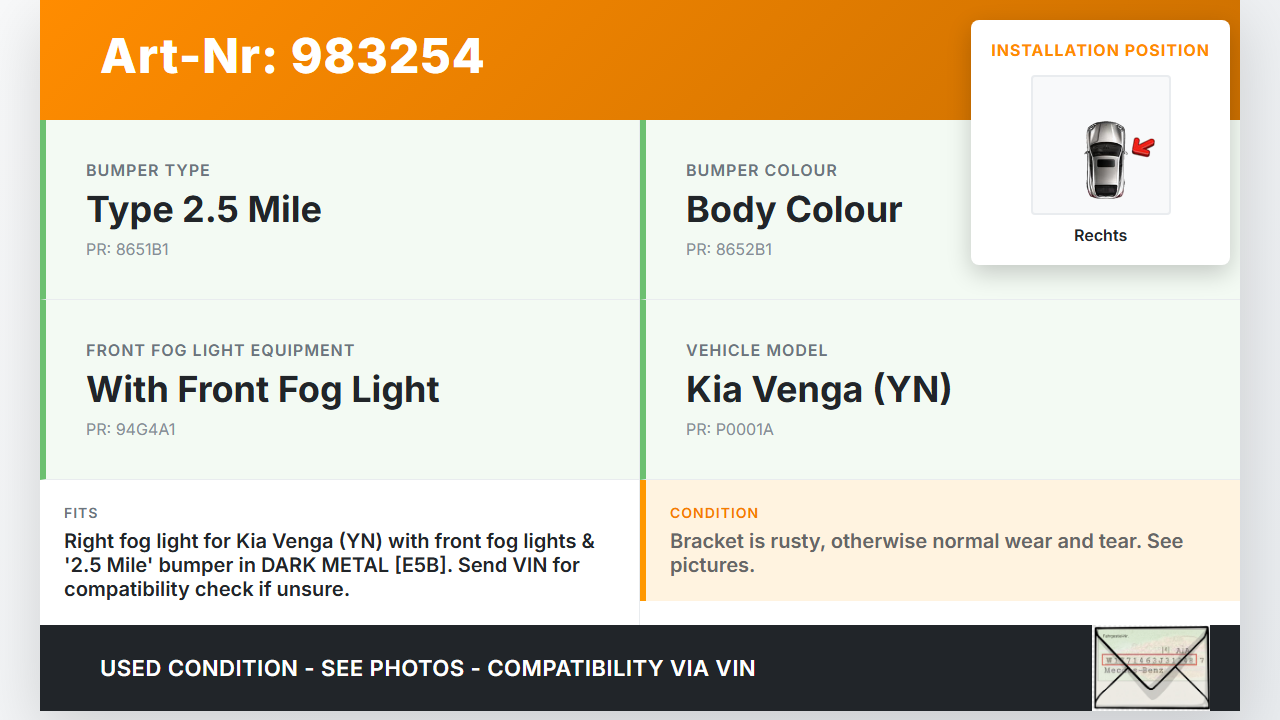The image size is (1280, 720).
Task: Click the VIN envelope icon in footer
Action: (x=1150, y=667)
